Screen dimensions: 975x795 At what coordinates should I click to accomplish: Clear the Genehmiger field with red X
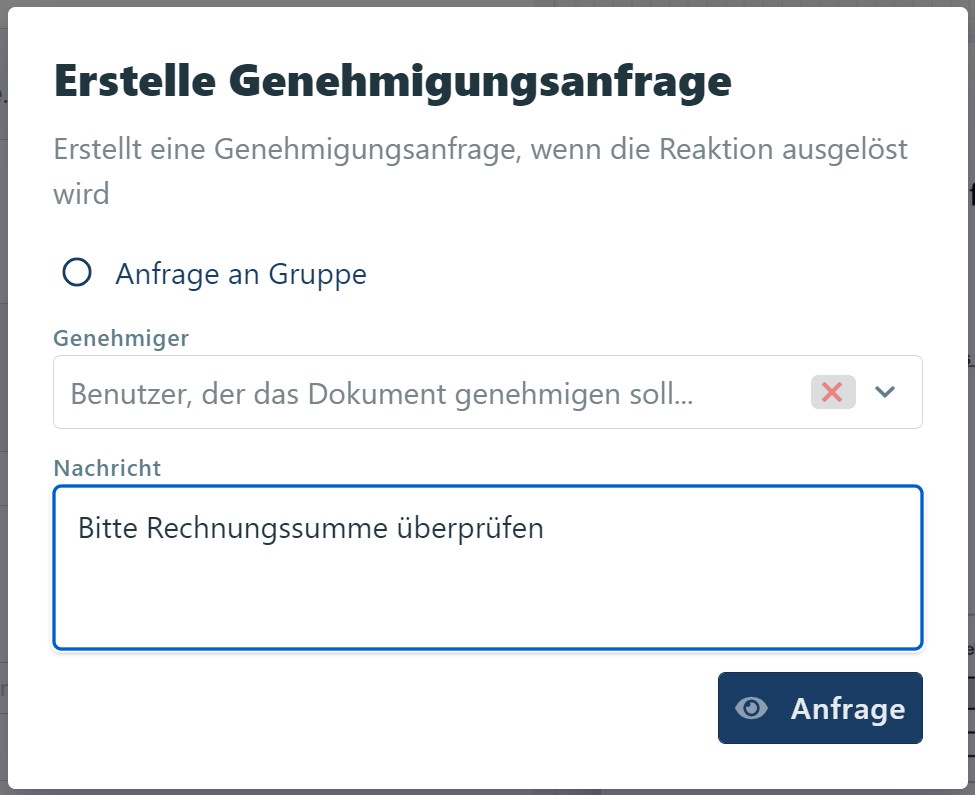coord(832,392)
